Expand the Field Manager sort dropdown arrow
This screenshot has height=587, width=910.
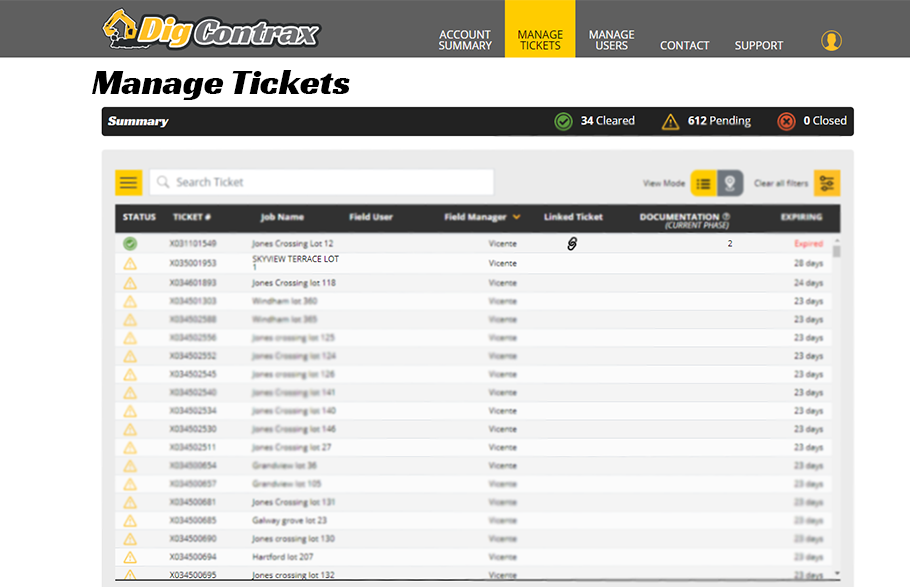click(x=517, y=217)
